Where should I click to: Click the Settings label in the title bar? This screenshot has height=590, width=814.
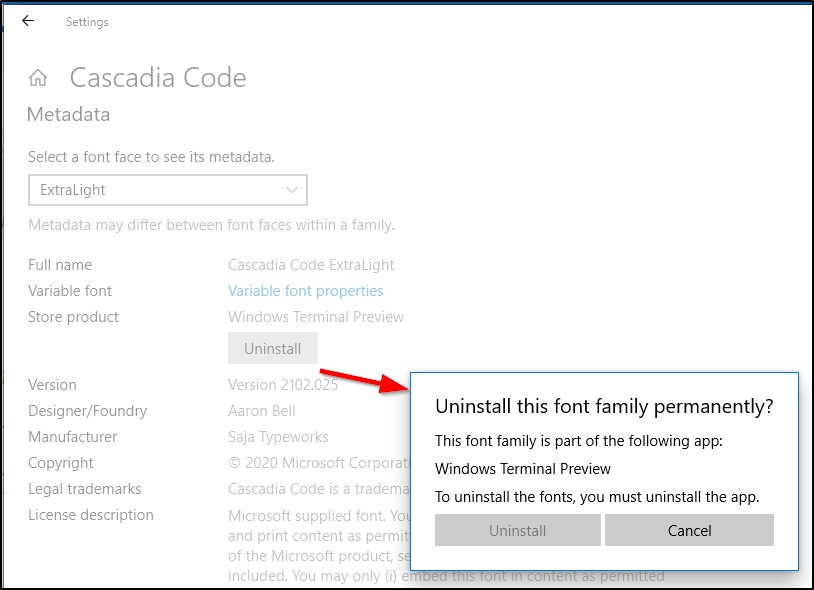click(x=87, y=21)
